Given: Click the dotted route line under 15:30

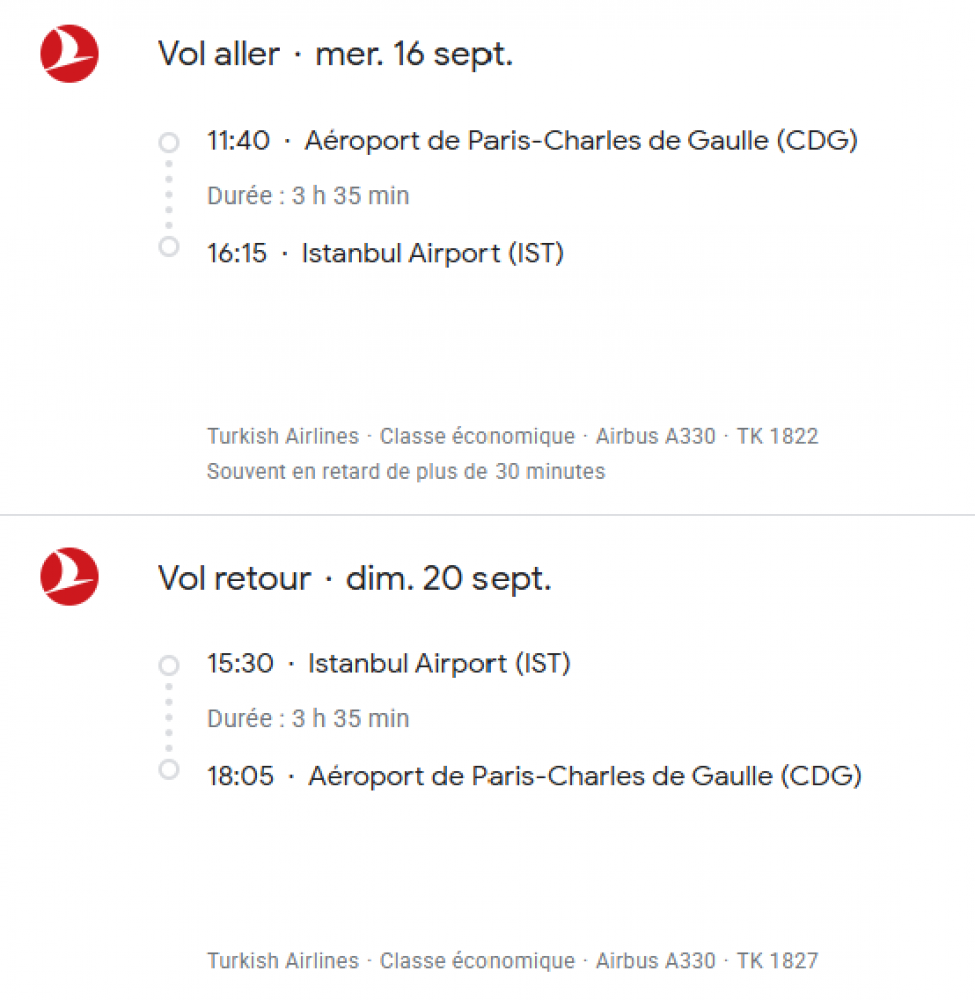Looking at the screenshot, I should tap(169, 717).
